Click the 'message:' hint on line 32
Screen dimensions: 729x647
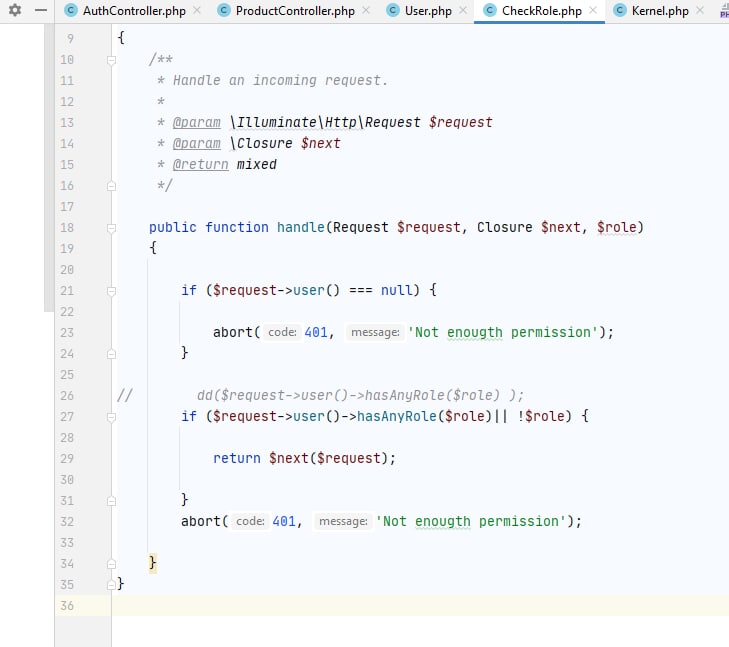coord(343,522)
